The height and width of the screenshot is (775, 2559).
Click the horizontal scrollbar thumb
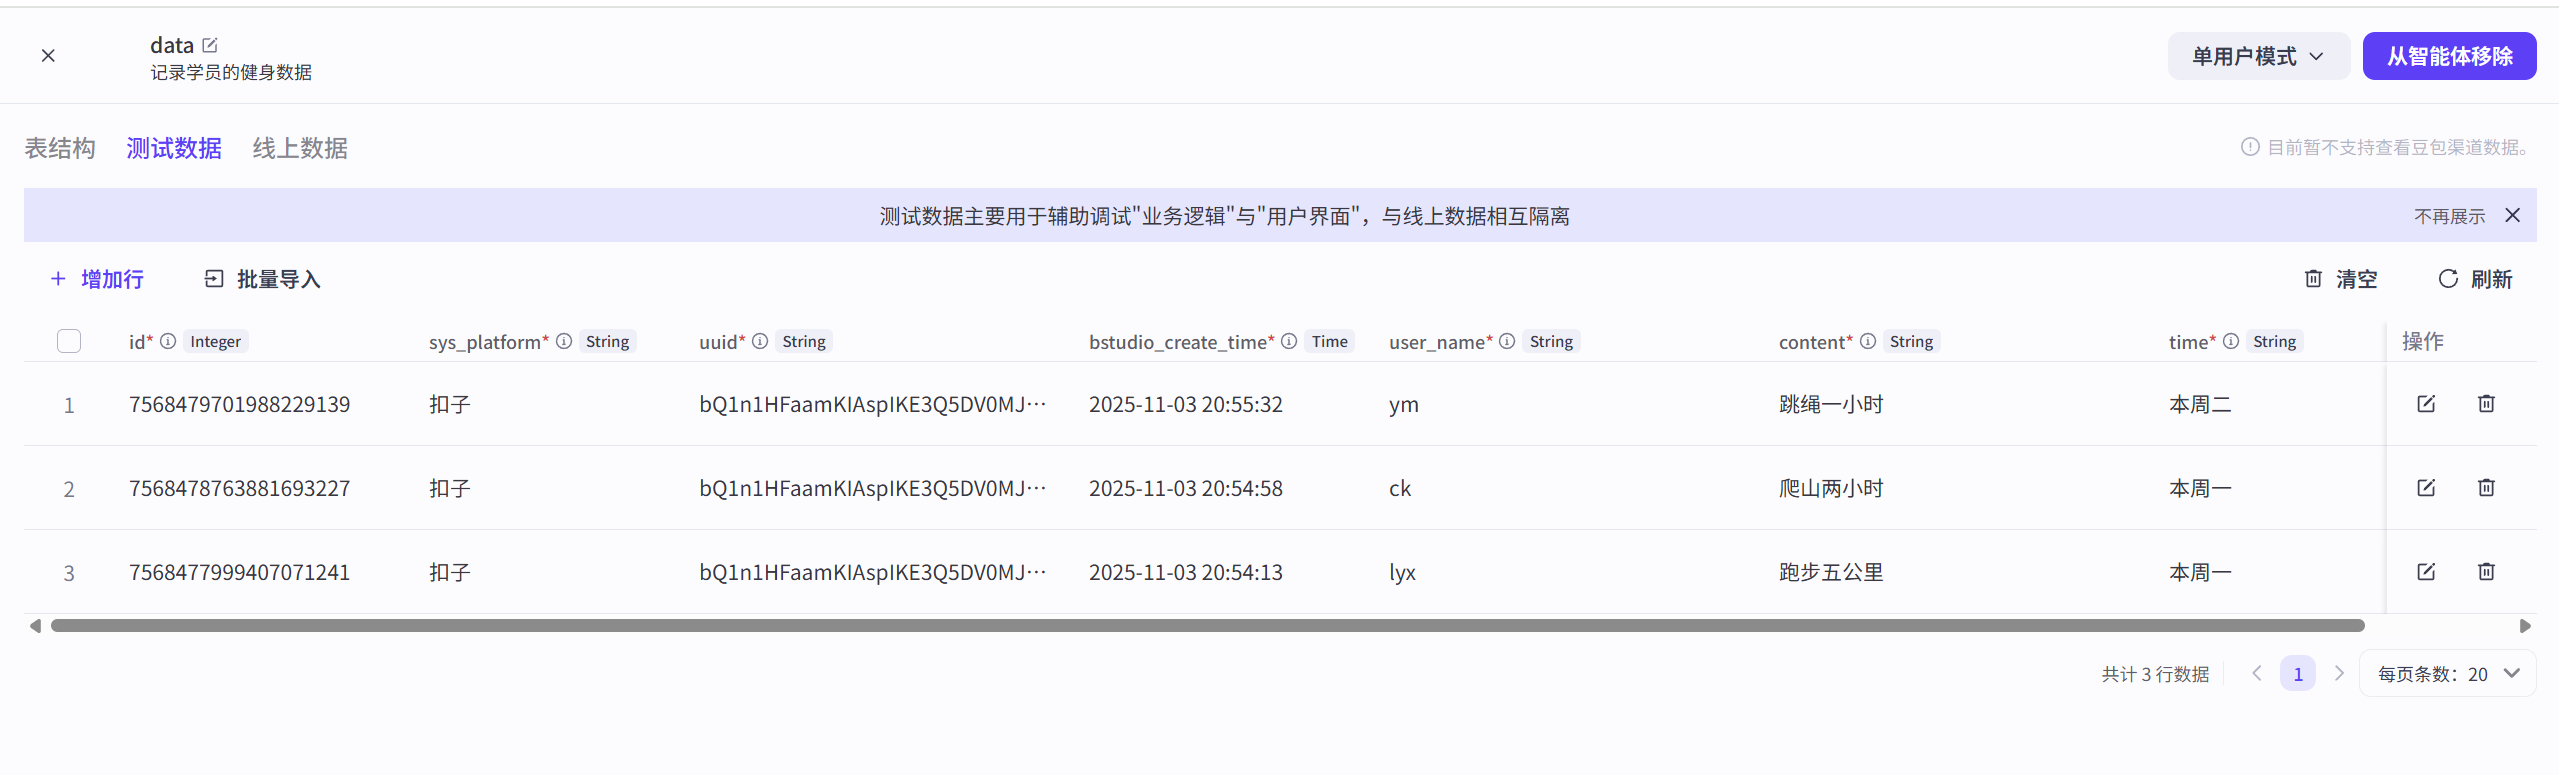[1207, 626]
